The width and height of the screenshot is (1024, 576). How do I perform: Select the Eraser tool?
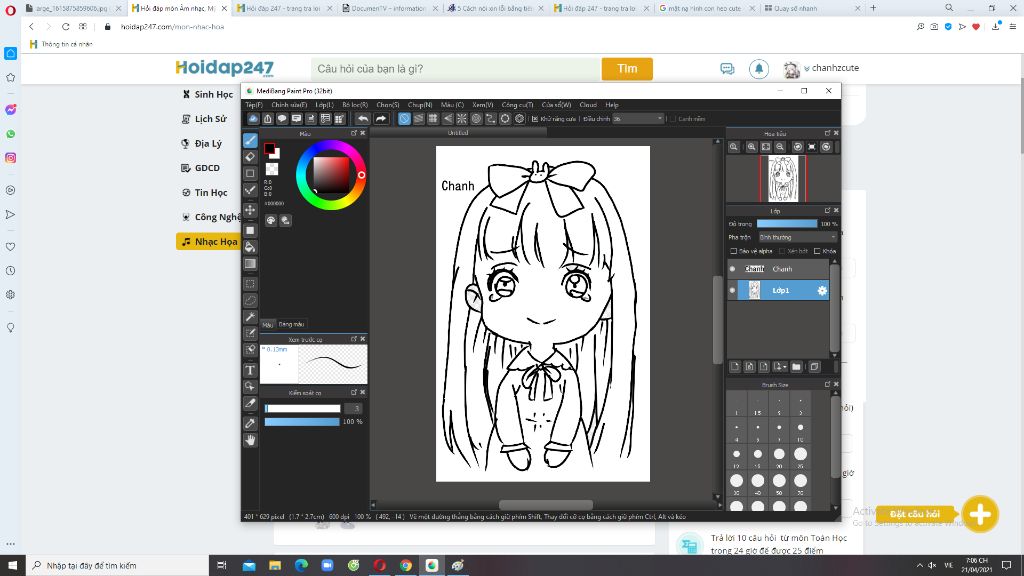pos(250,157)
